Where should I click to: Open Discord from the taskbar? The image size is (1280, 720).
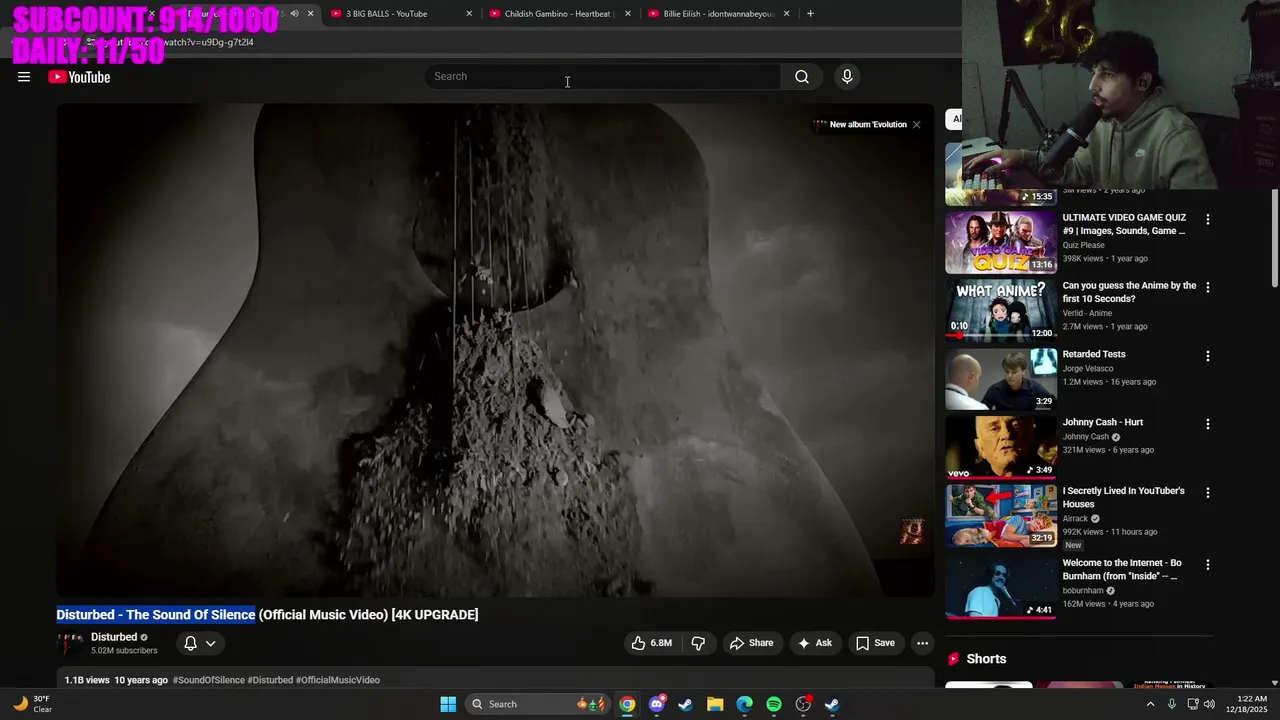656,704
